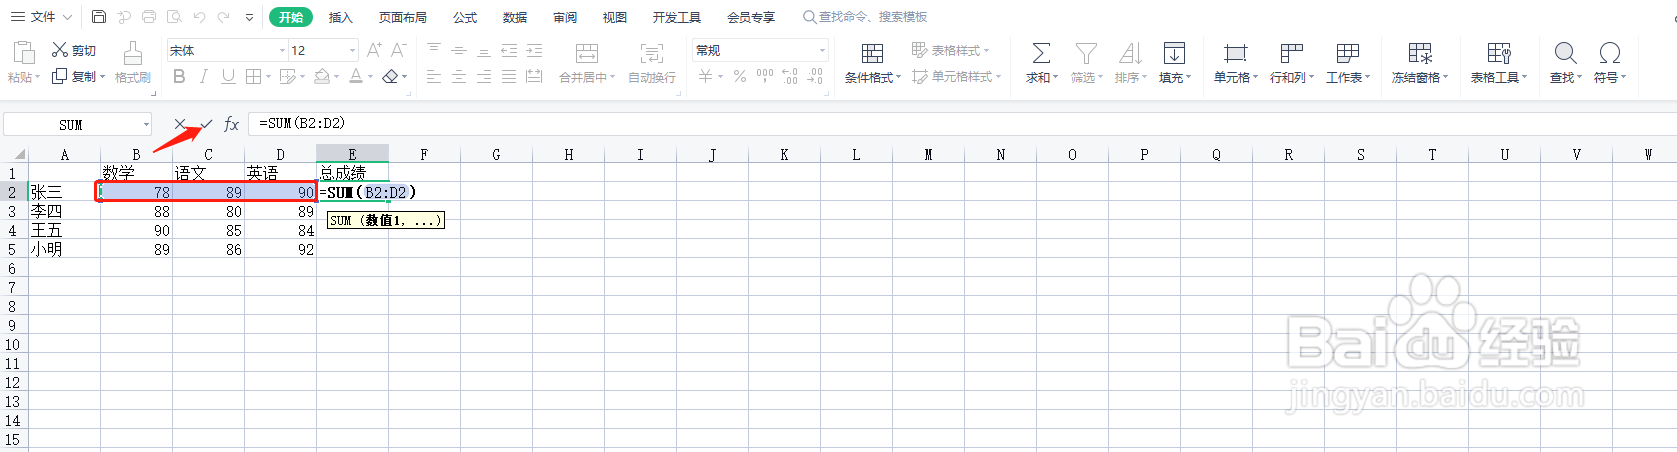This screenshot has height=452, width=1677.
Task: Toggle Wrap Text (自动换行)
Action: [652, 61]
